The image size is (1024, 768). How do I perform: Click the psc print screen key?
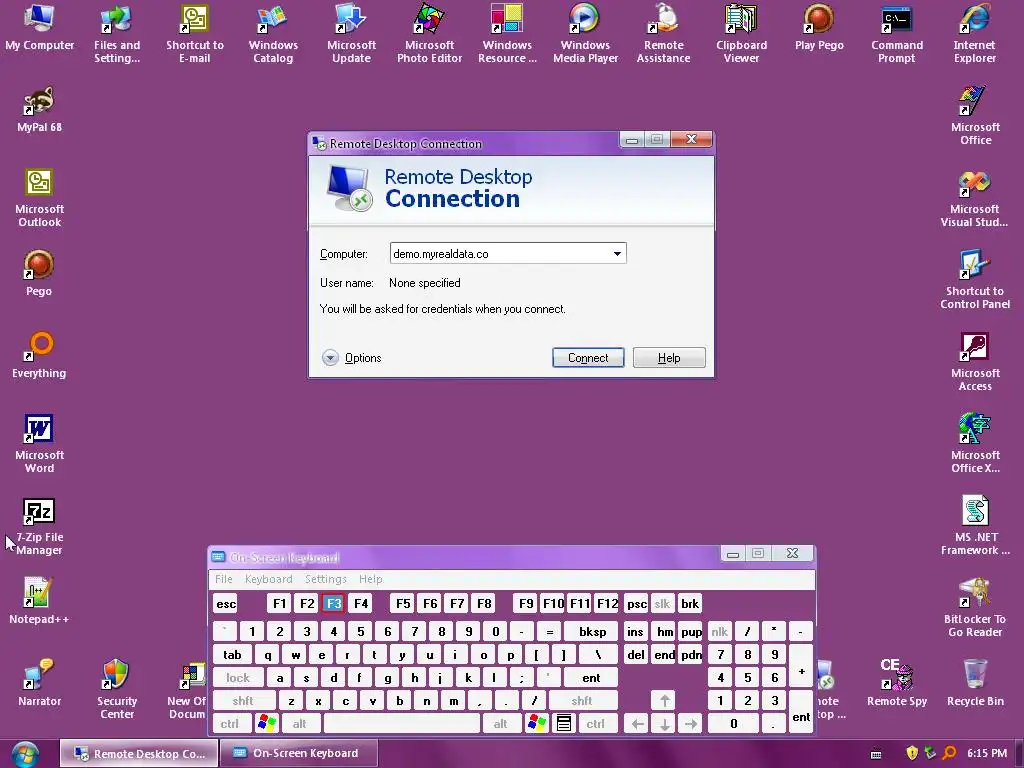tap(636, 604)
